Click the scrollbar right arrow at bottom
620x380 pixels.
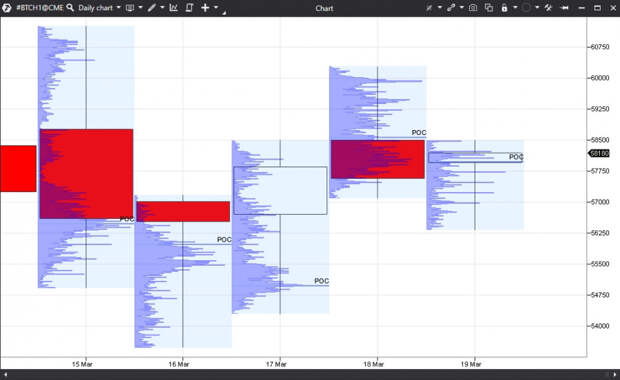click(x=614, y=374)
